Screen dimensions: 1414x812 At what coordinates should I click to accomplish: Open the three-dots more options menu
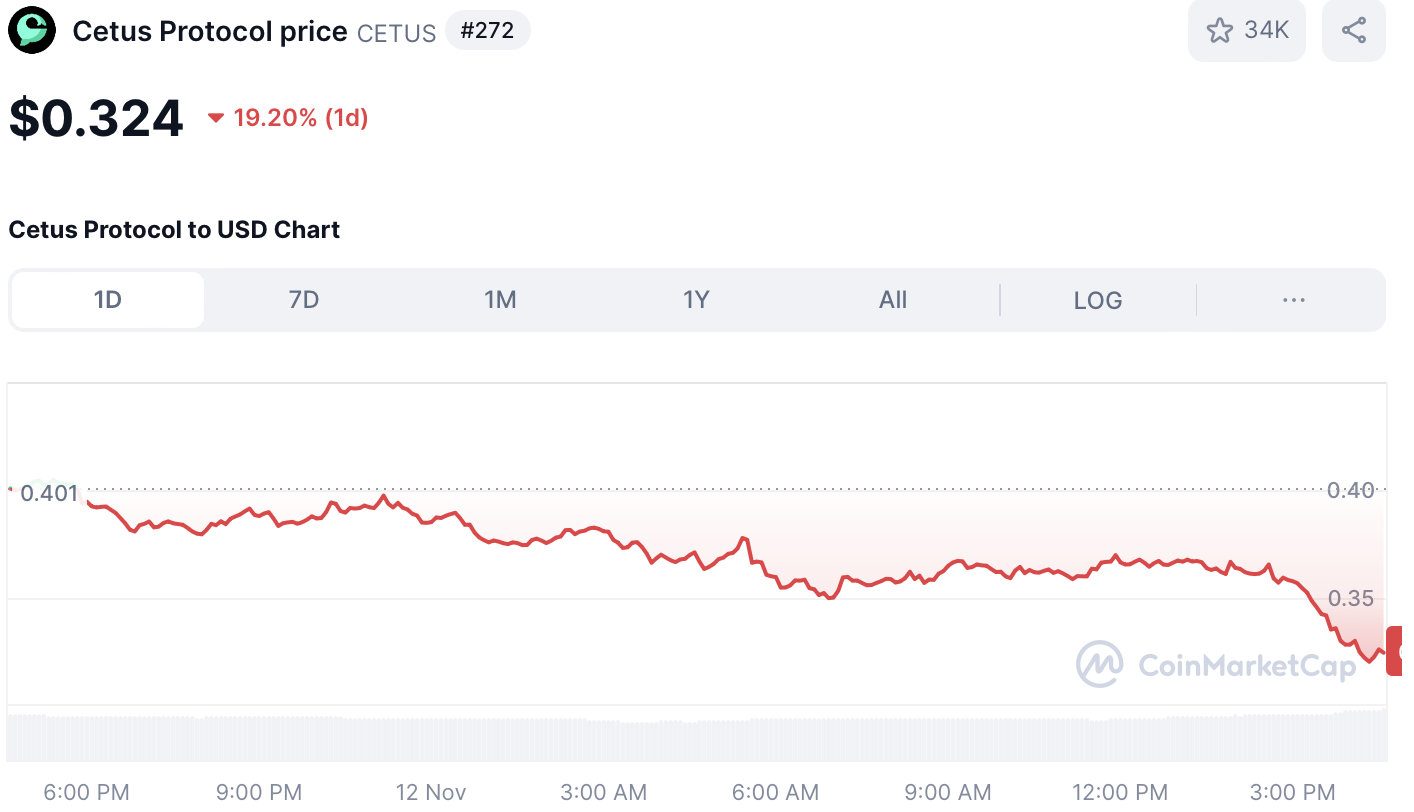1293,300
